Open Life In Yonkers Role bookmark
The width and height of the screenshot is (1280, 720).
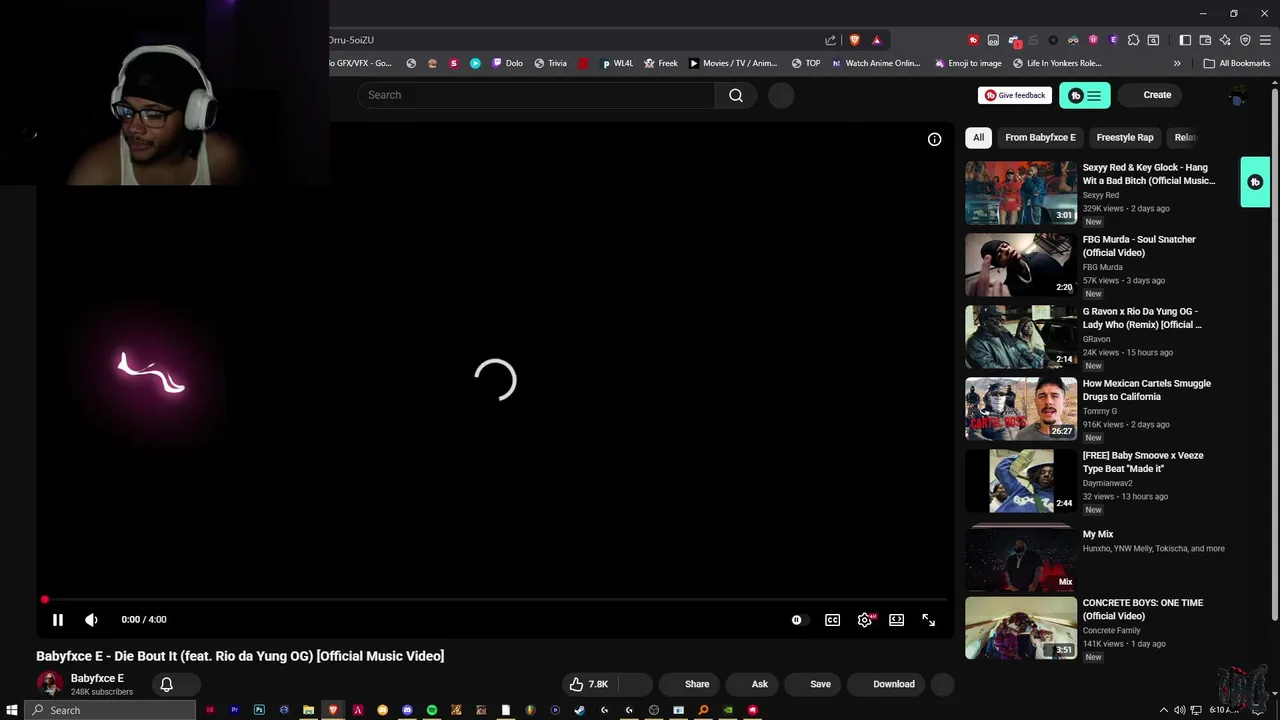pos(1057,63)
